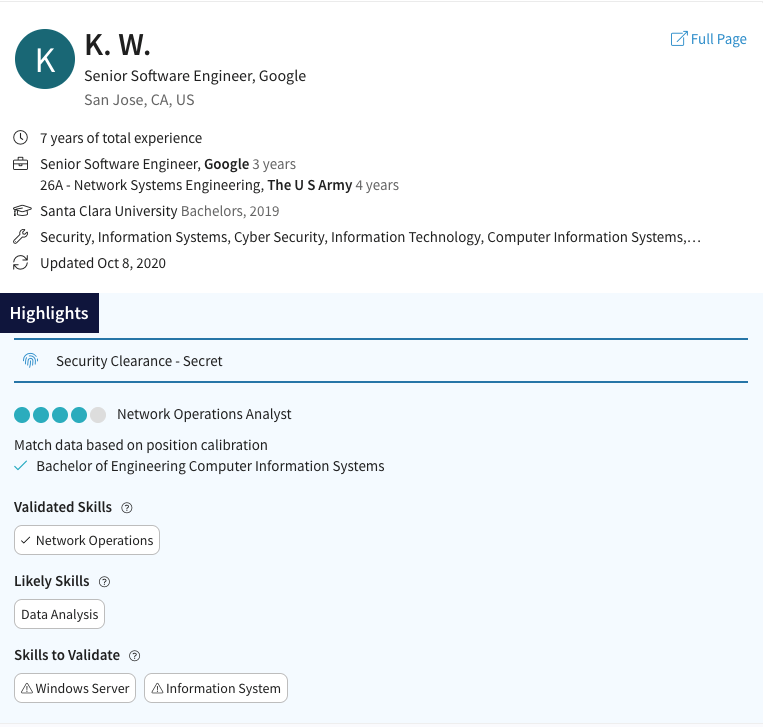This screenshot has height=727, width=763.
Task: Click the Data Analysis skill chip
Action: 59,614
